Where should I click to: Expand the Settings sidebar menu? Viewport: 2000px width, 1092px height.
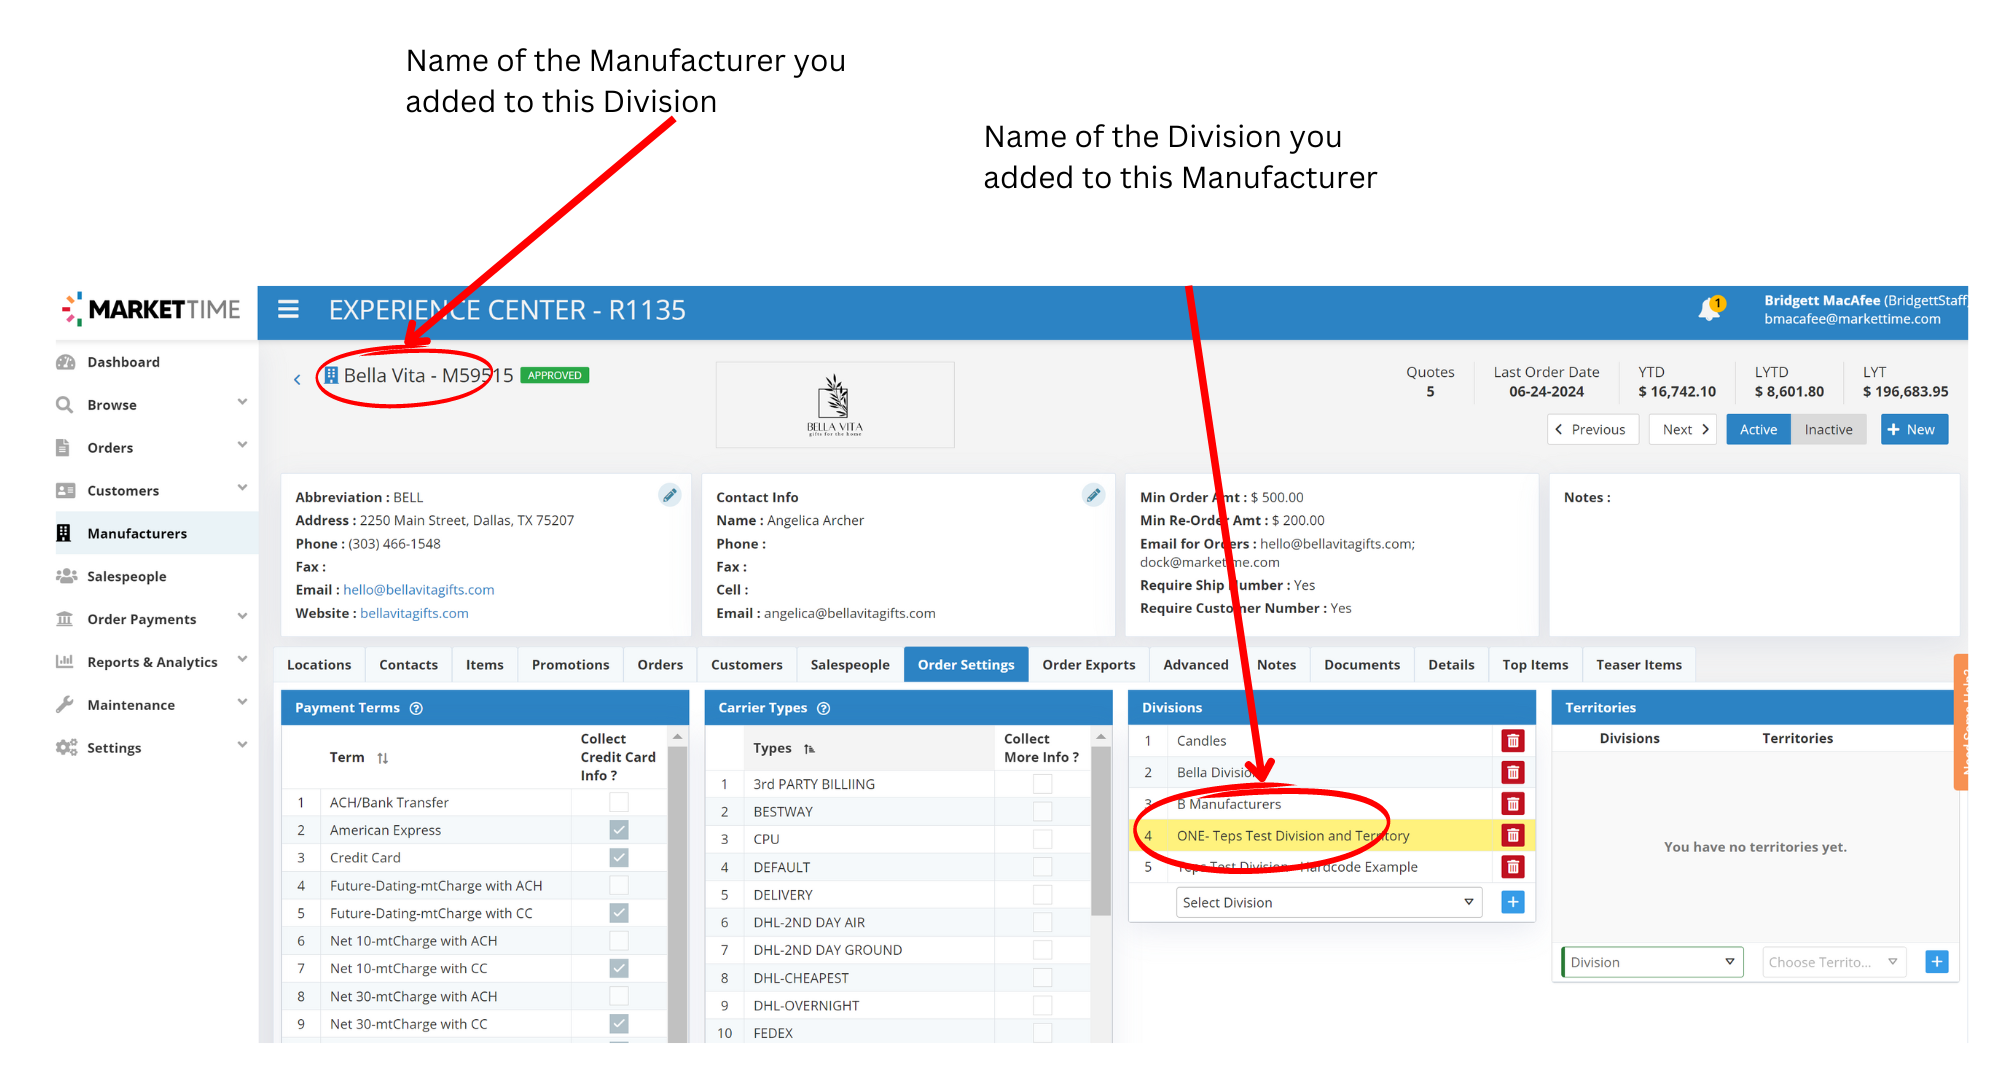[242, 745]
